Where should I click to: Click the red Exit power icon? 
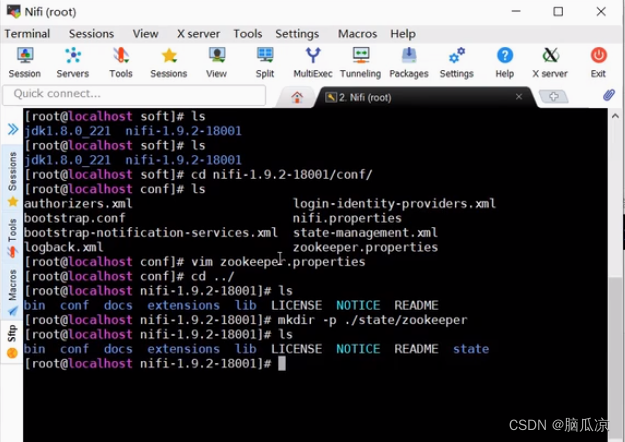pos(598,63)
